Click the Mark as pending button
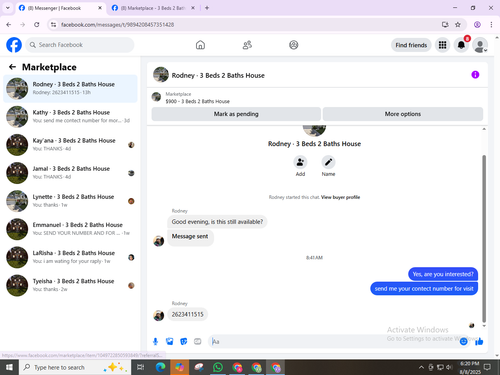The width and height of the screenshot is (500, 375). 236,114
